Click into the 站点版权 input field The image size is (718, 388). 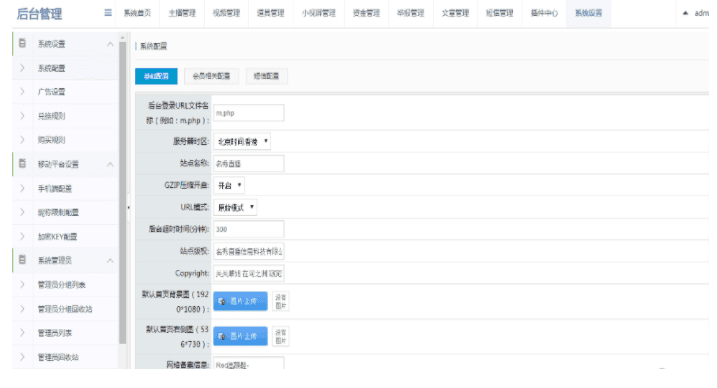point(249,251)
